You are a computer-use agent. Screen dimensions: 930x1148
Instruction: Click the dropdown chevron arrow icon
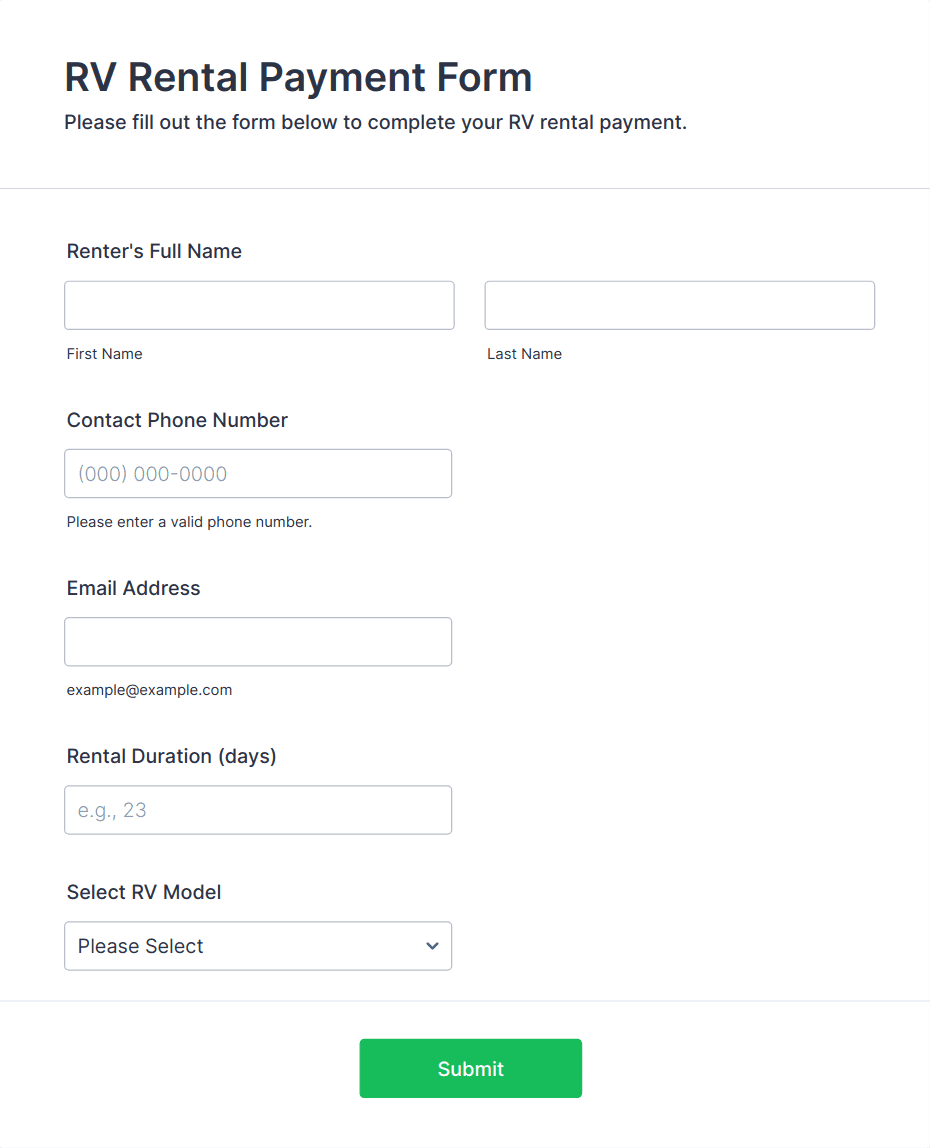click(x=432, y=946)
